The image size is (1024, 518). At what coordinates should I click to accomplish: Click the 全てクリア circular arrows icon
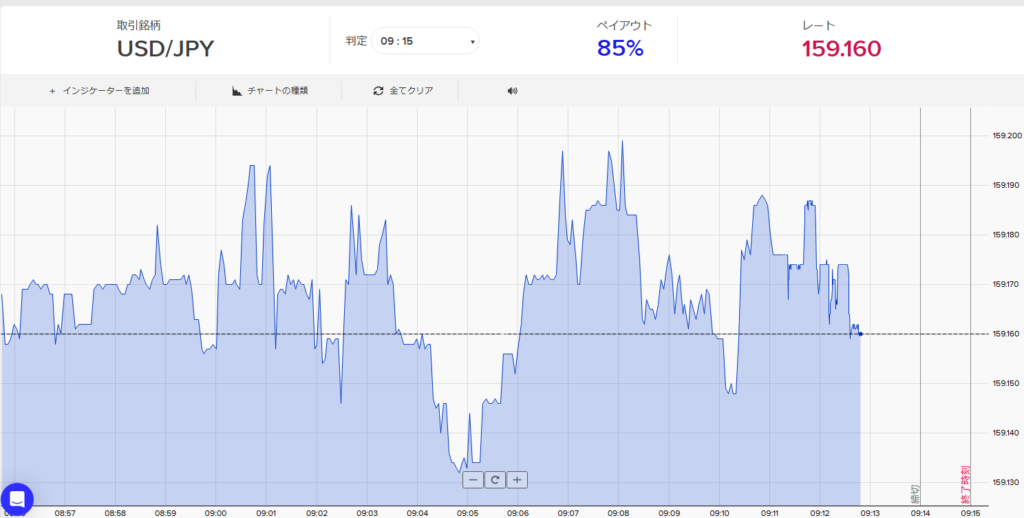point(378,91)
